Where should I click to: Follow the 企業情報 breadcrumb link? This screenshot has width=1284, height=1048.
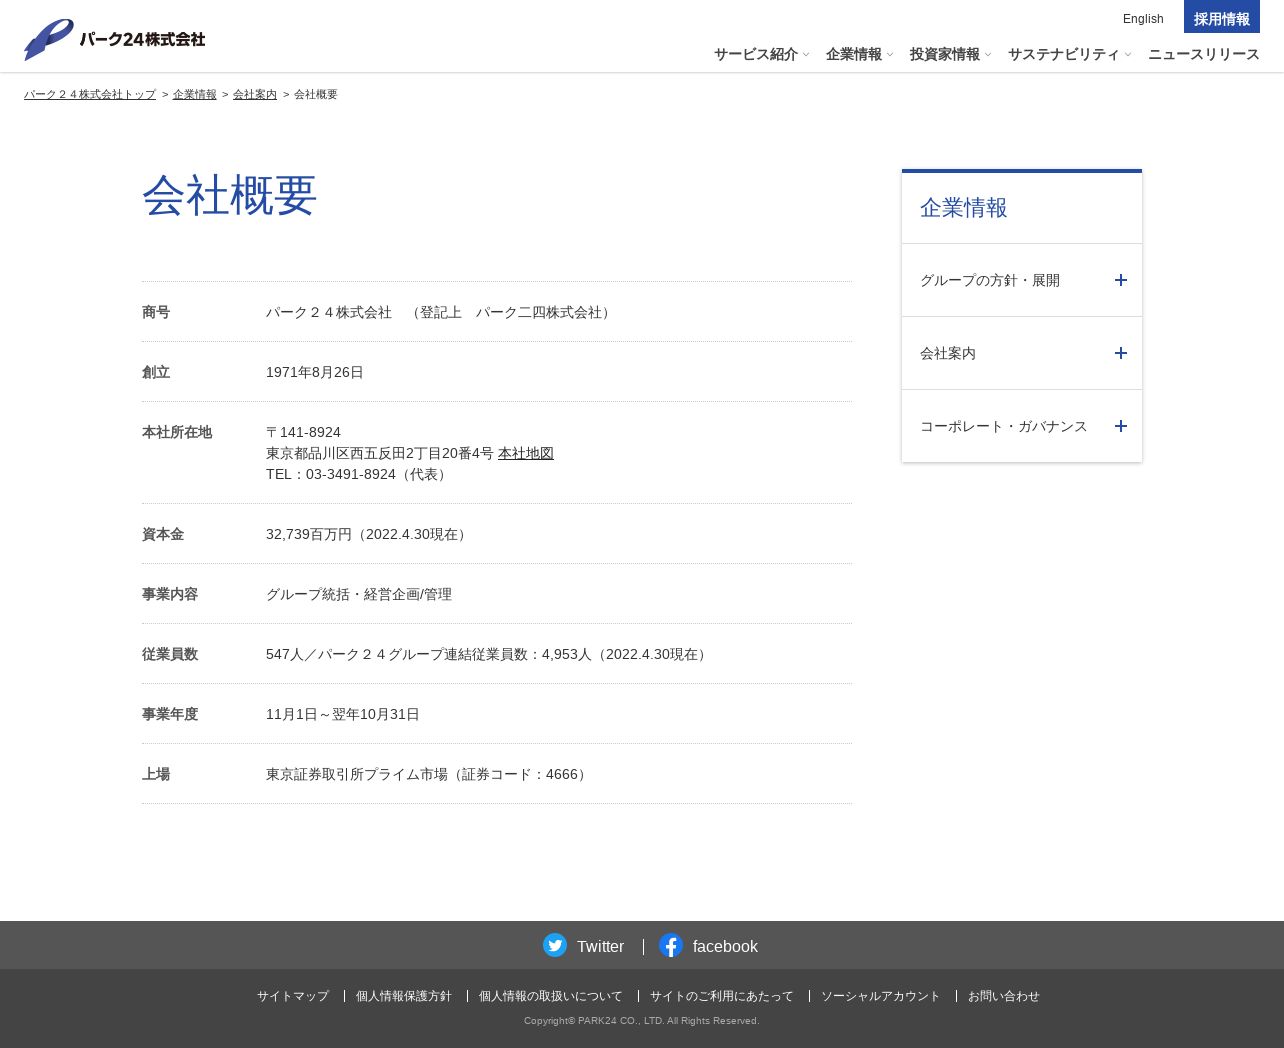195,94
